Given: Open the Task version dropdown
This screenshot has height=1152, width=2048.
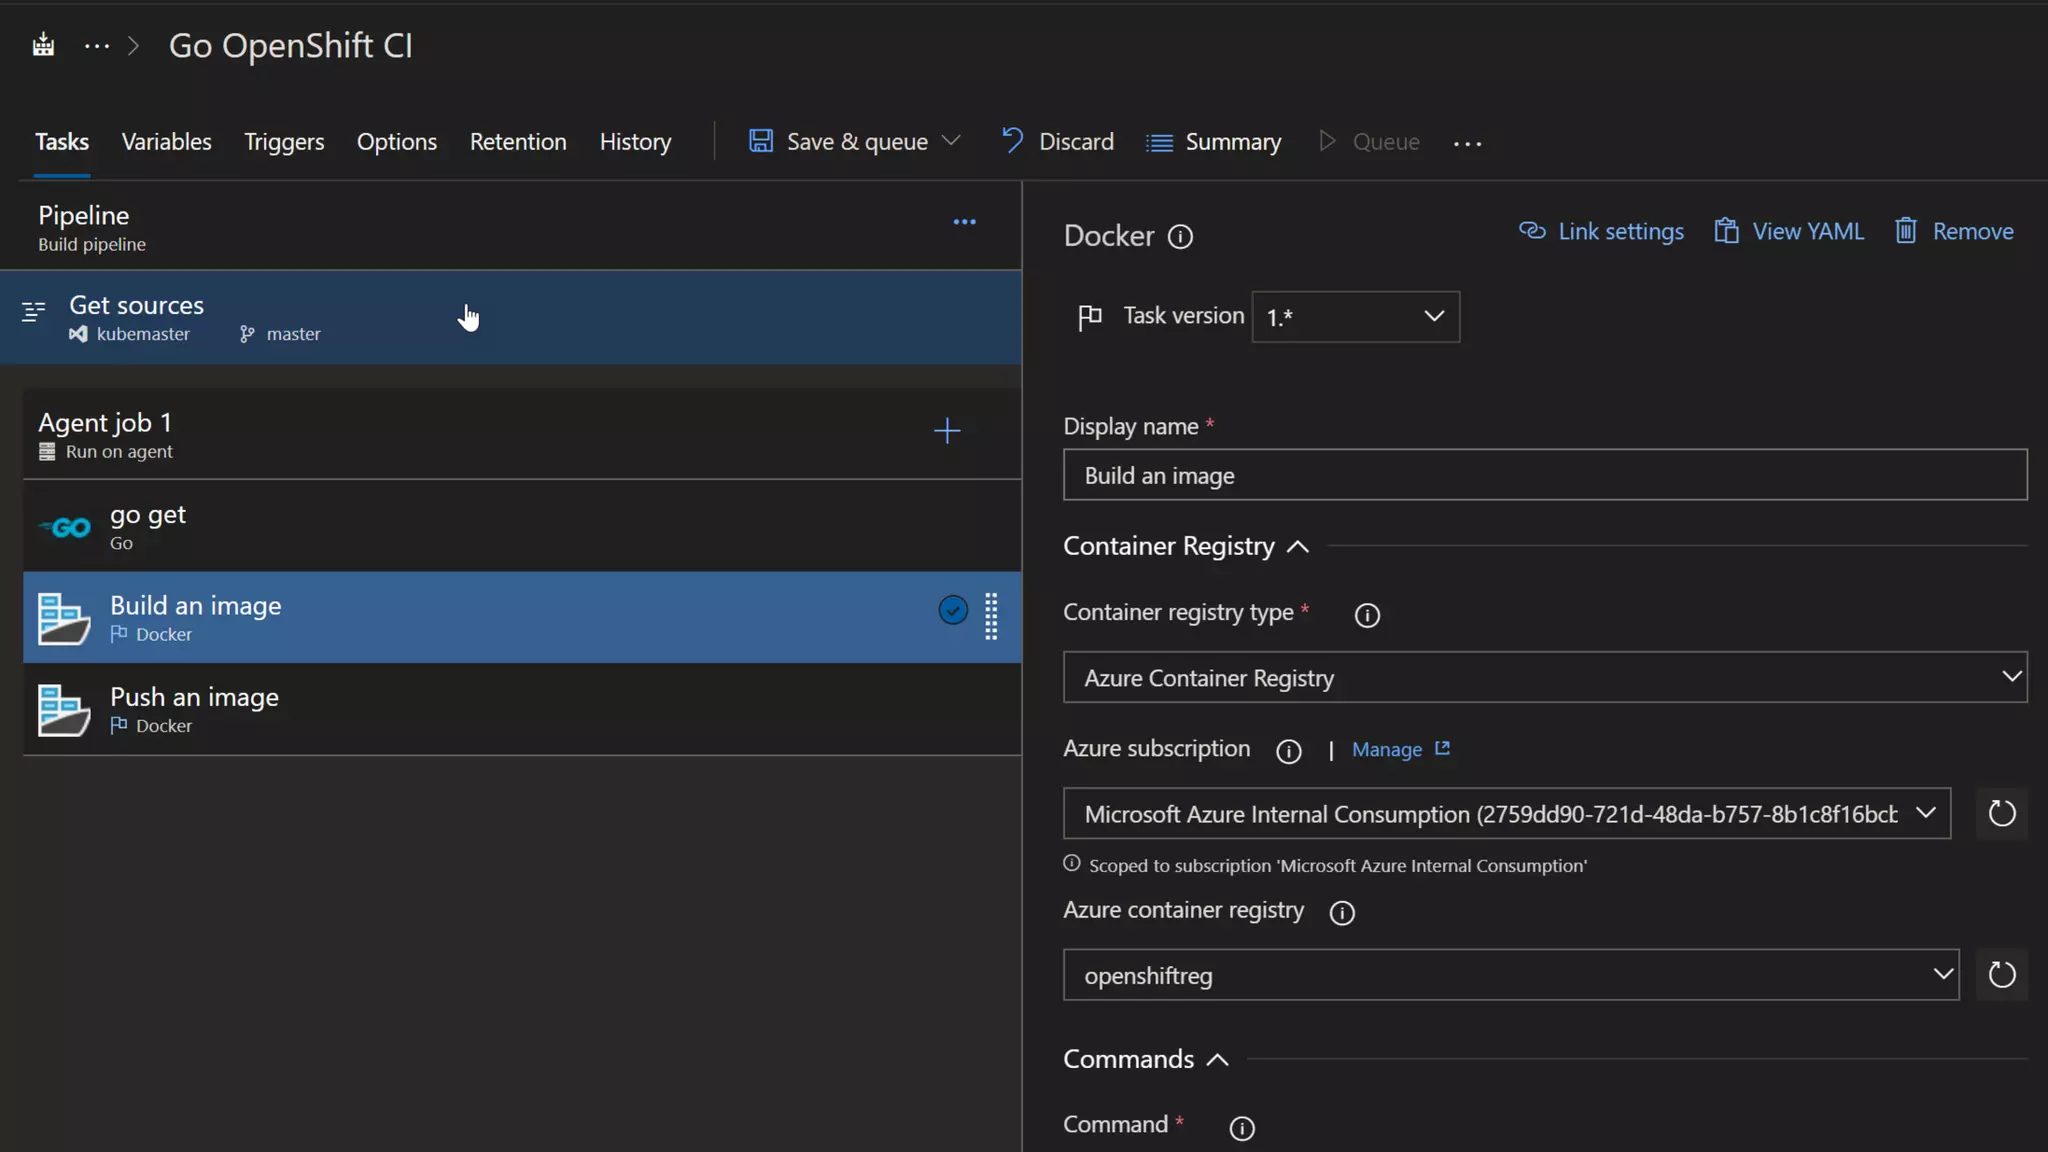Looking at the screenshot, I should tap(1355, 317).
